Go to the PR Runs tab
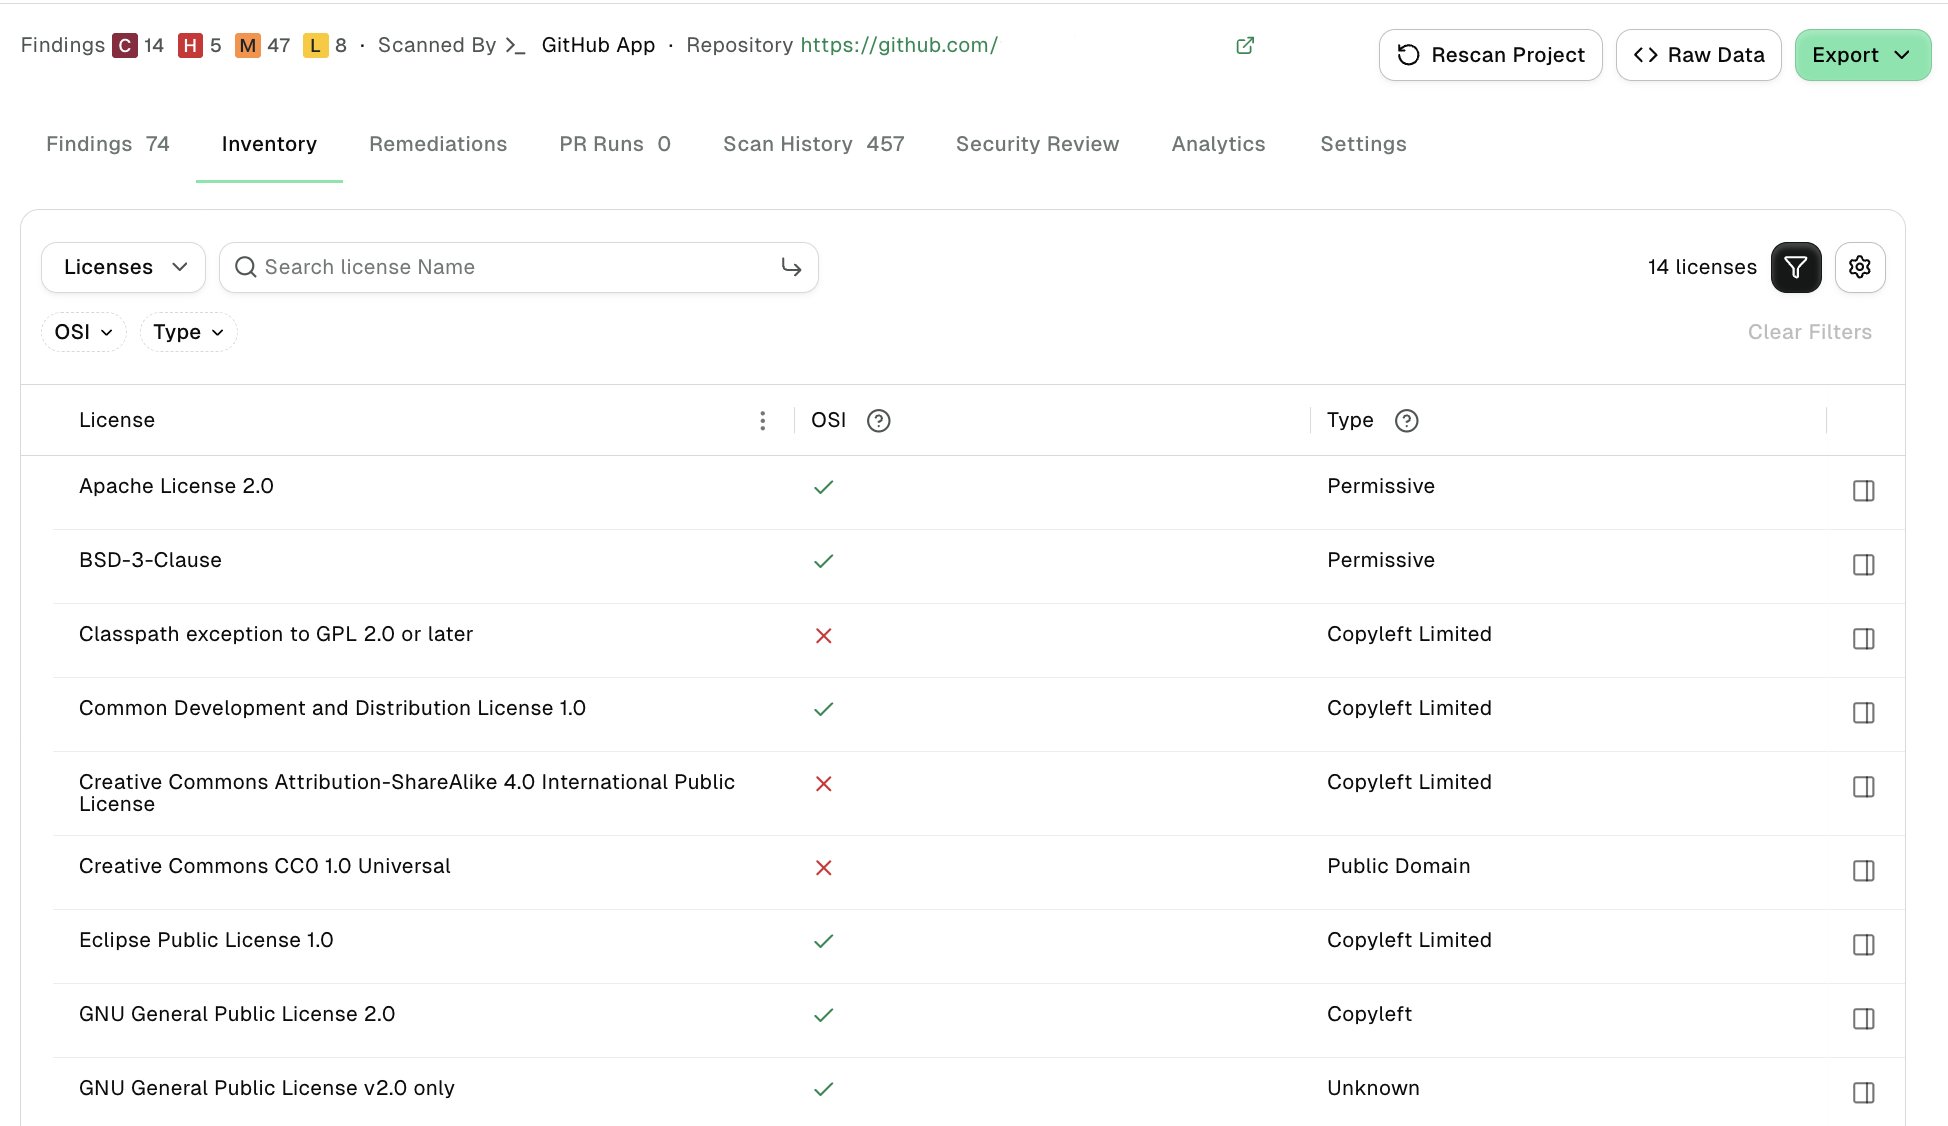Viewport: 1948px width, 1126px height. tap(615, 144)
